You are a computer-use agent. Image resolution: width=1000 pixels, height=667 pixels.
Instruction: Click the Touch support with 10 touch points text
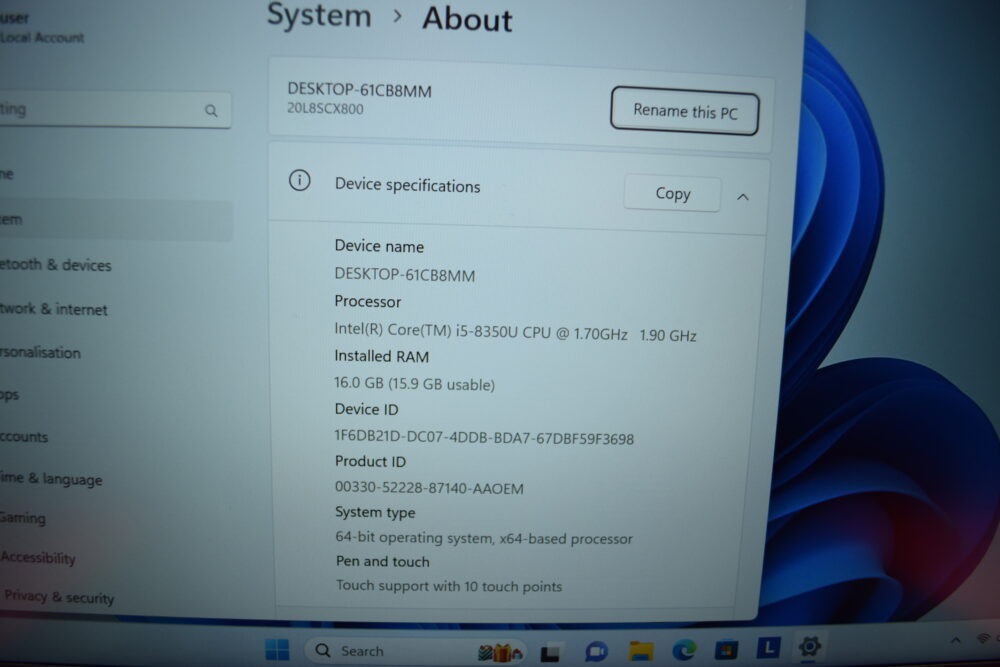point(449,586)
